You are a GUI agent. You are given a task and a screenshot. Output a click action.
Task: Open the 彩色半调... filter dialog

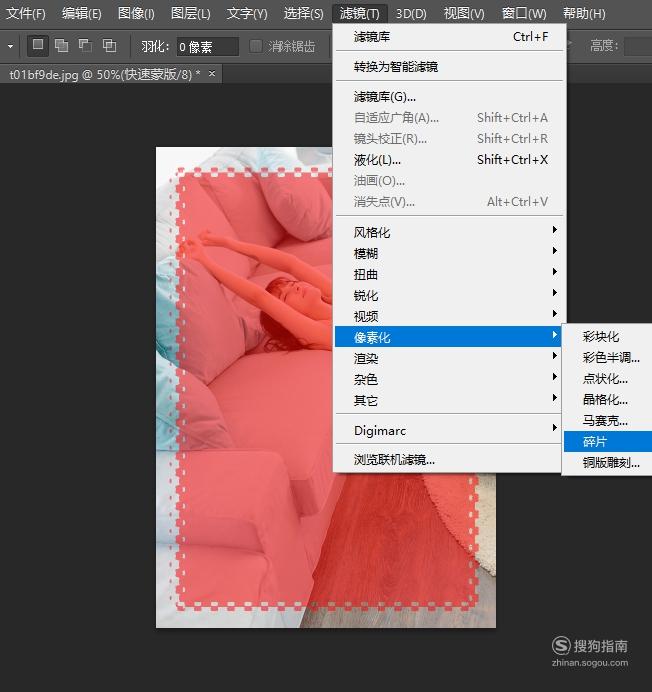(608, 357)
